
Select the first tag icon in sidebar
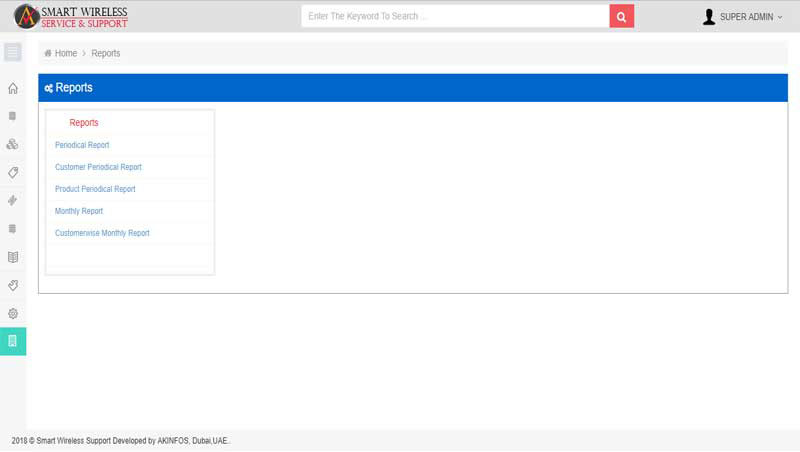tap(13, 172)
